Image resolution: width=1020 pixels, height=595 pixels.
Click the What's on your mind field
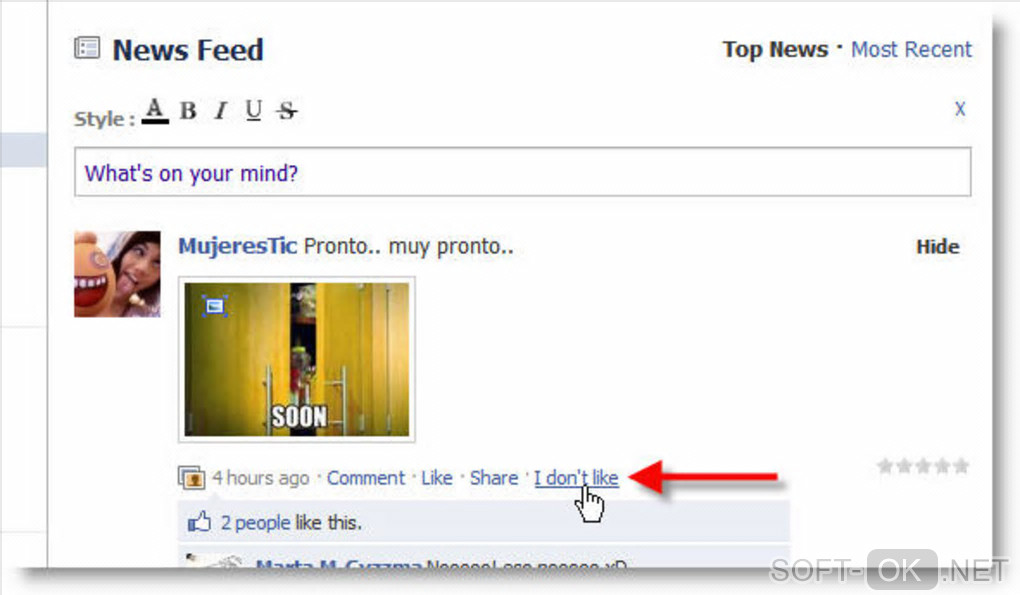[522, 172]
